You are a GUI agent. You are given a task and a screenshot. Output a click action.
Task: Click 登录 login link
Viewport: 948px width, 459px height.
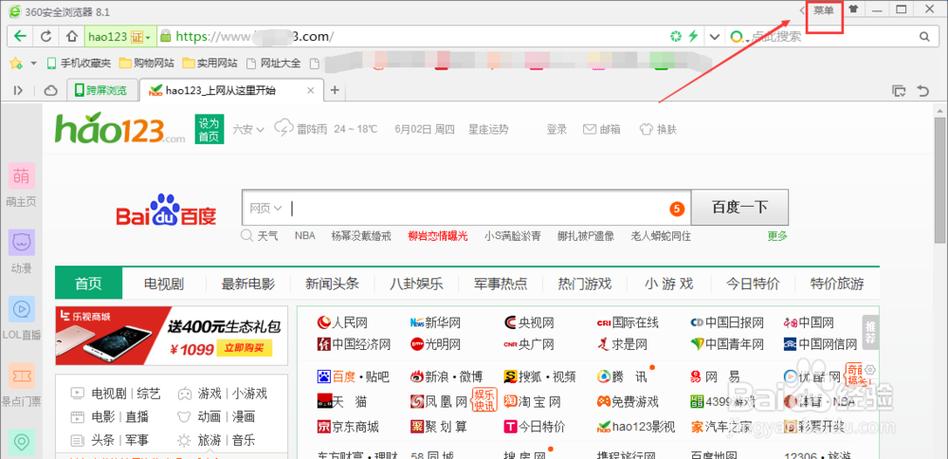coord(557,129)
